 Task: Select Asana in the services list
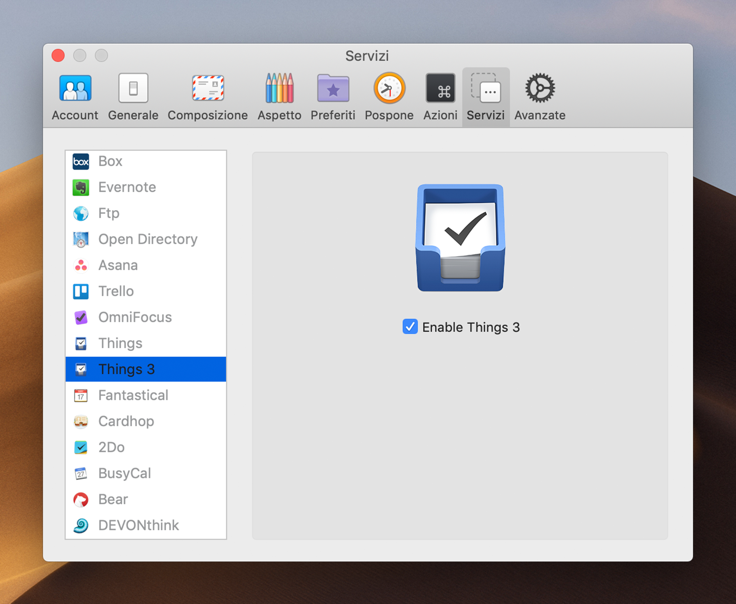click(x=146, y=266)
